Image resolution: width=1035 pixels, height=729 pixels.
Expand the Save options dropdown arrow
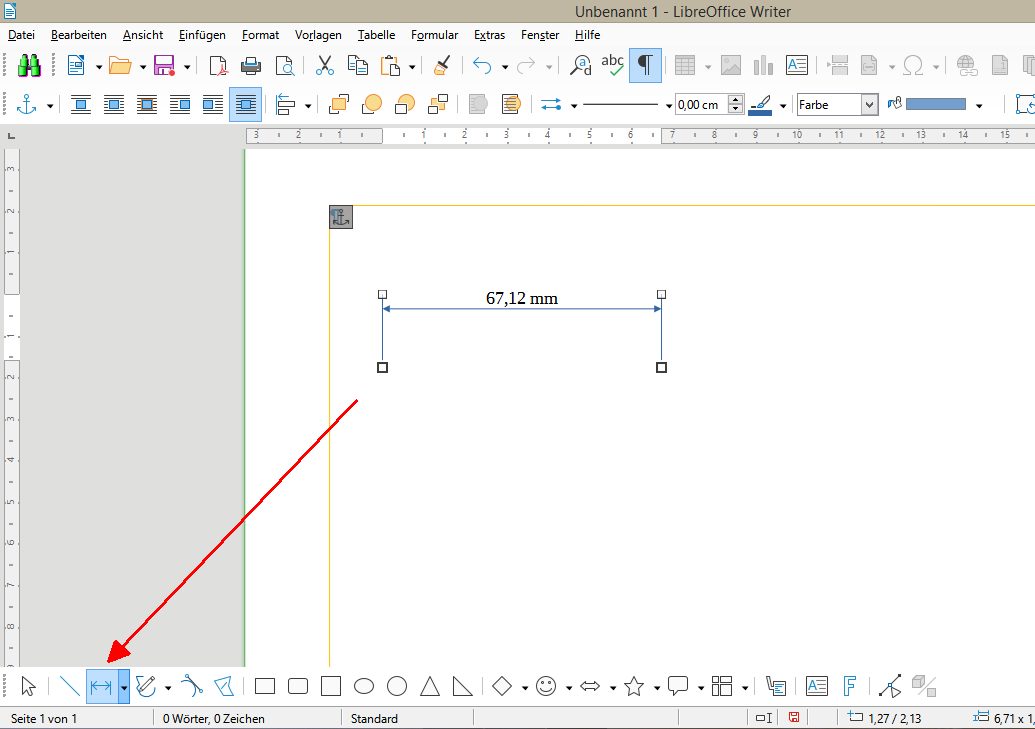187,67
